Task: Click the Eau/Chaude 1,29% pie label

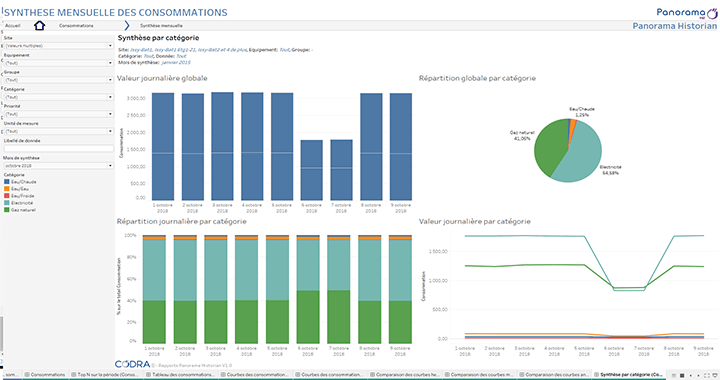Action: 582,112
